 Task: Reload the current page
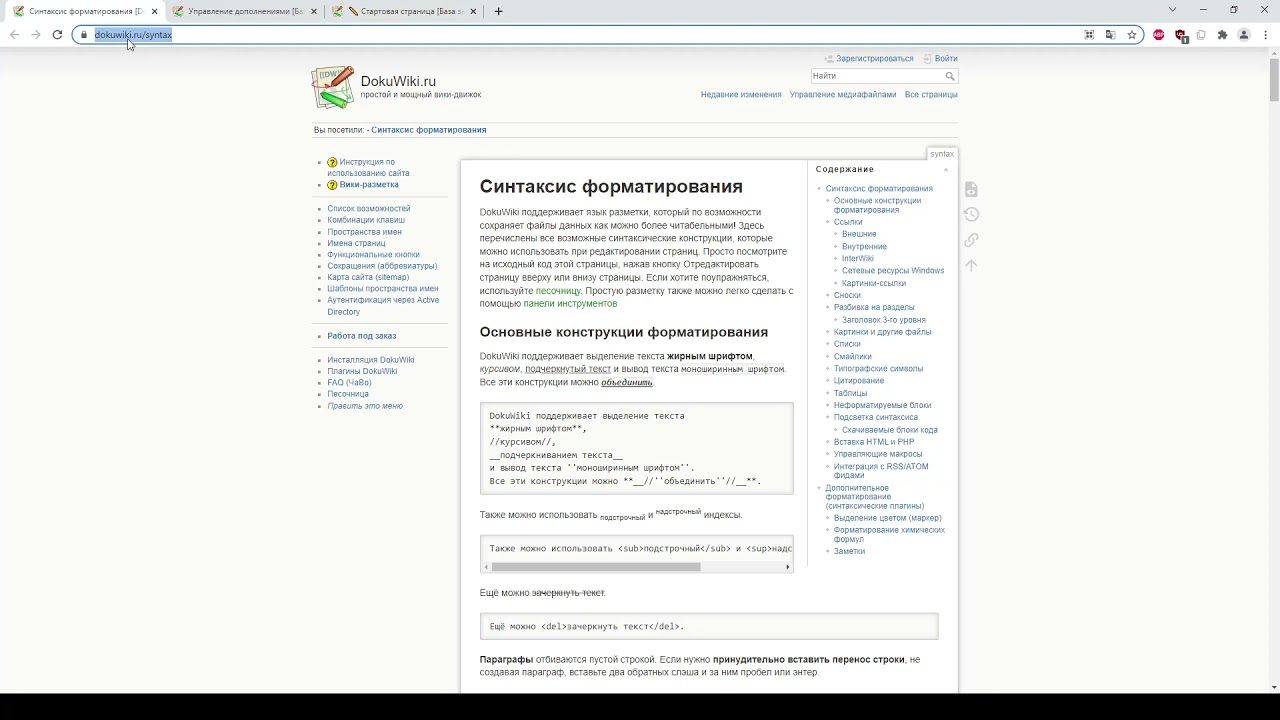point(57,34)
